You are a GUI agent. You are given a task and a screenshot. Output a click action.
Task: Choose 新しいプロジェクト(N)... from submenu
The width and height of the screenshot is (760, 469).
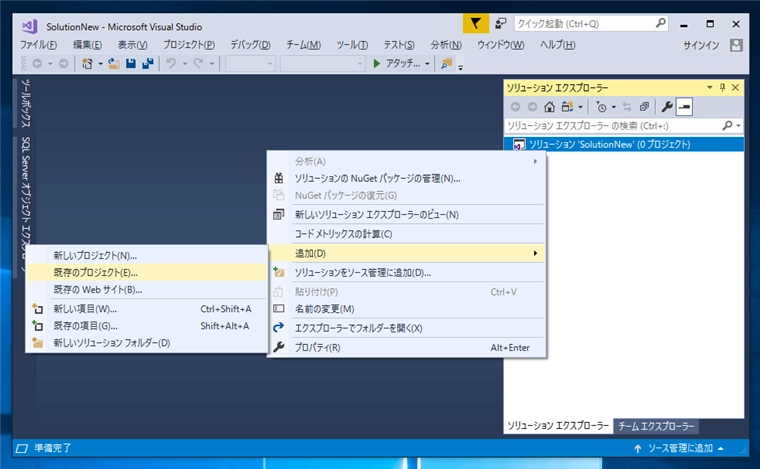146,255
